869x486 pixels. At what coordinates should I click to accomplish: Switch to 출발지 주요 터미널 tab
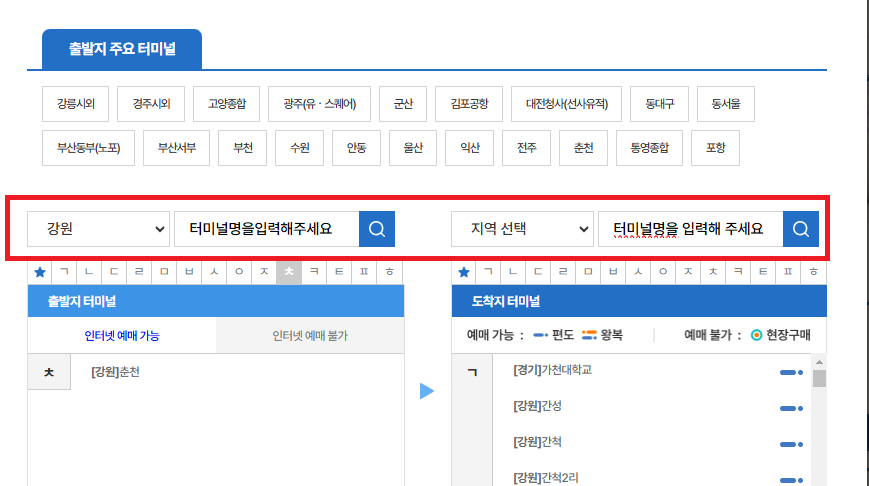[x=122, y=49]
